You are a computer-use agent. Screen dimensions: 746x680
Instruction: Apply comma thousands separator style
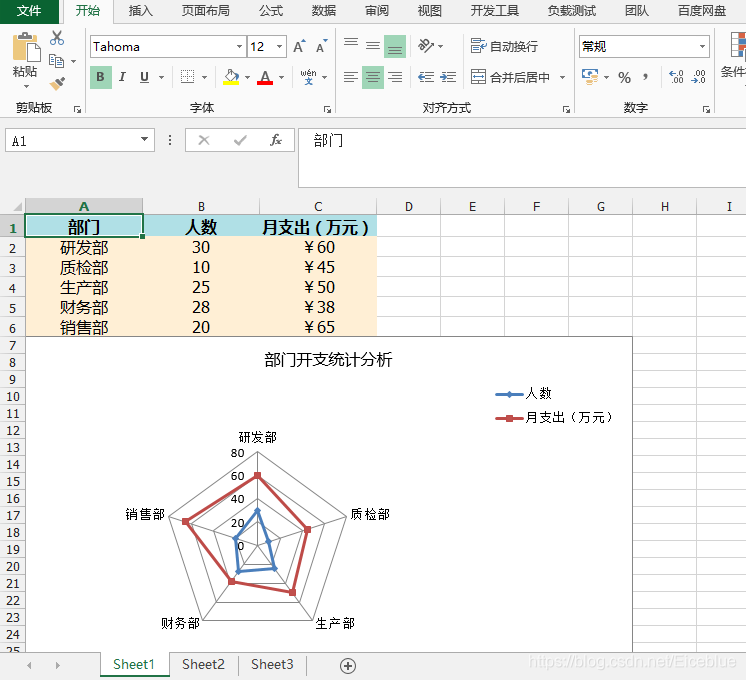point(646,77)
